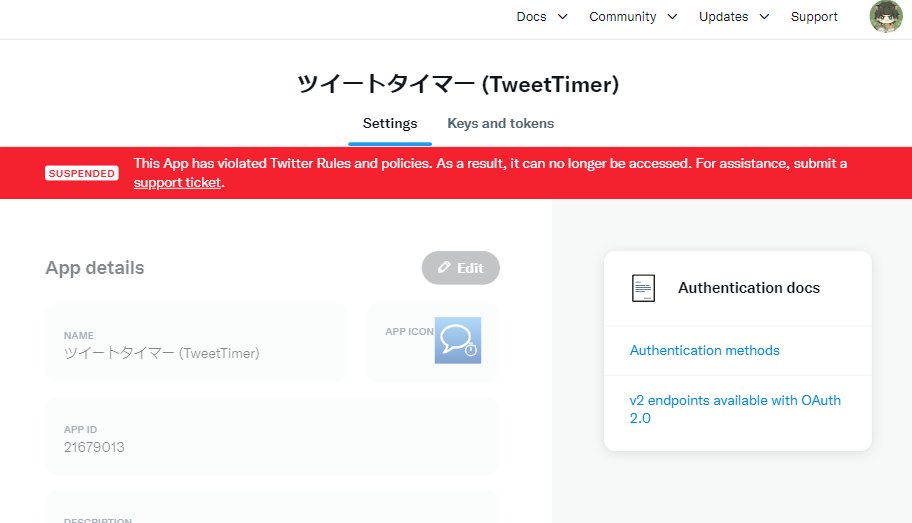Click the pencil icon in Edit button
Viewport: 912px width, 523px height.
444,267
